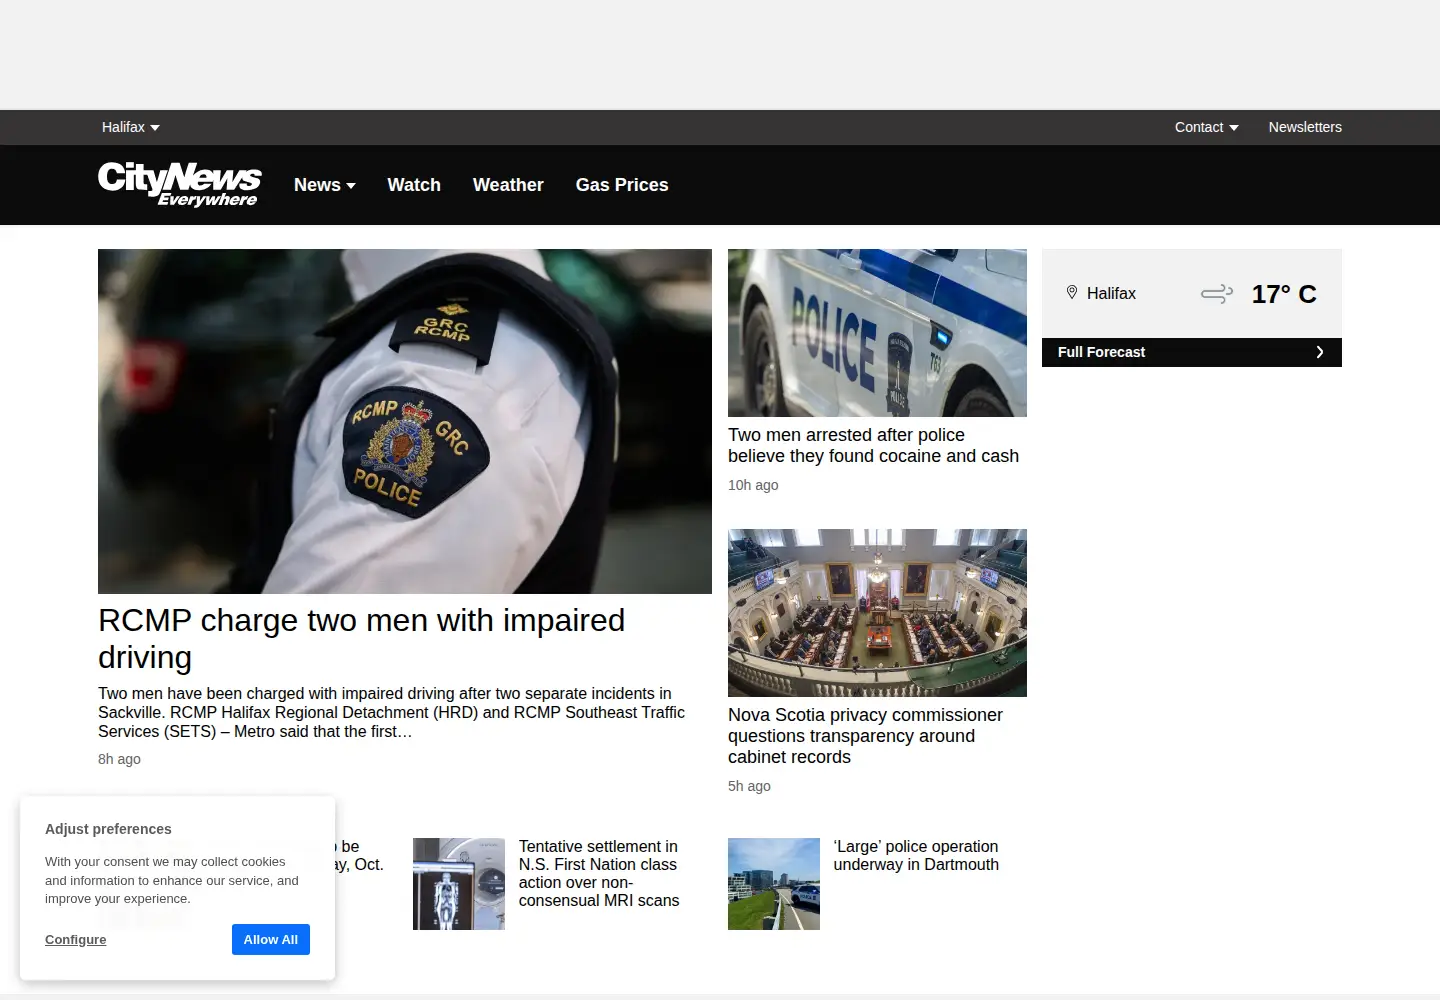The height and width of the screenshot is (1000, 1440).
Task: Click the Dartmouth police operation thumbnail
Action: pyautogui.click(x=774, y=884)
